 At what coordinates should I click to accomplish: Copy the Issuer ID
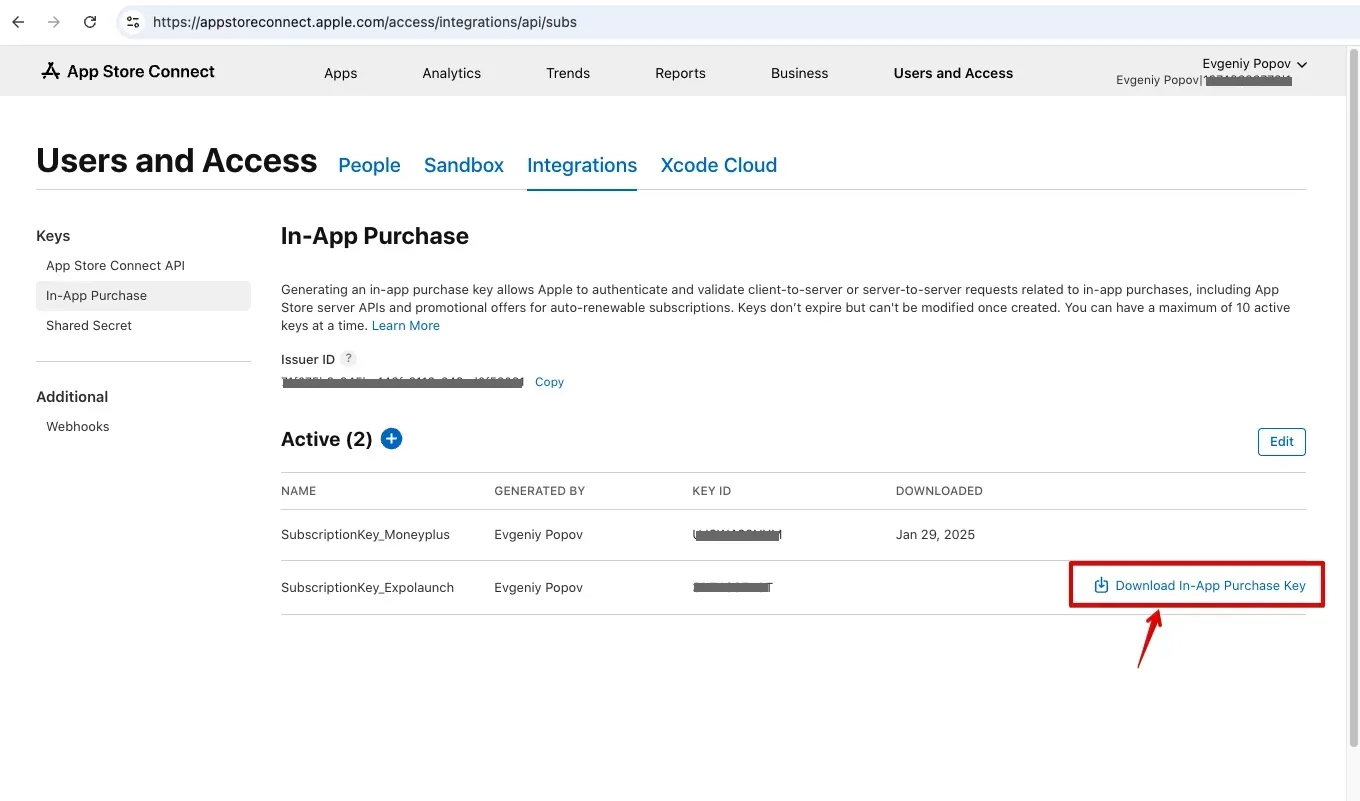tap(549, 382)
